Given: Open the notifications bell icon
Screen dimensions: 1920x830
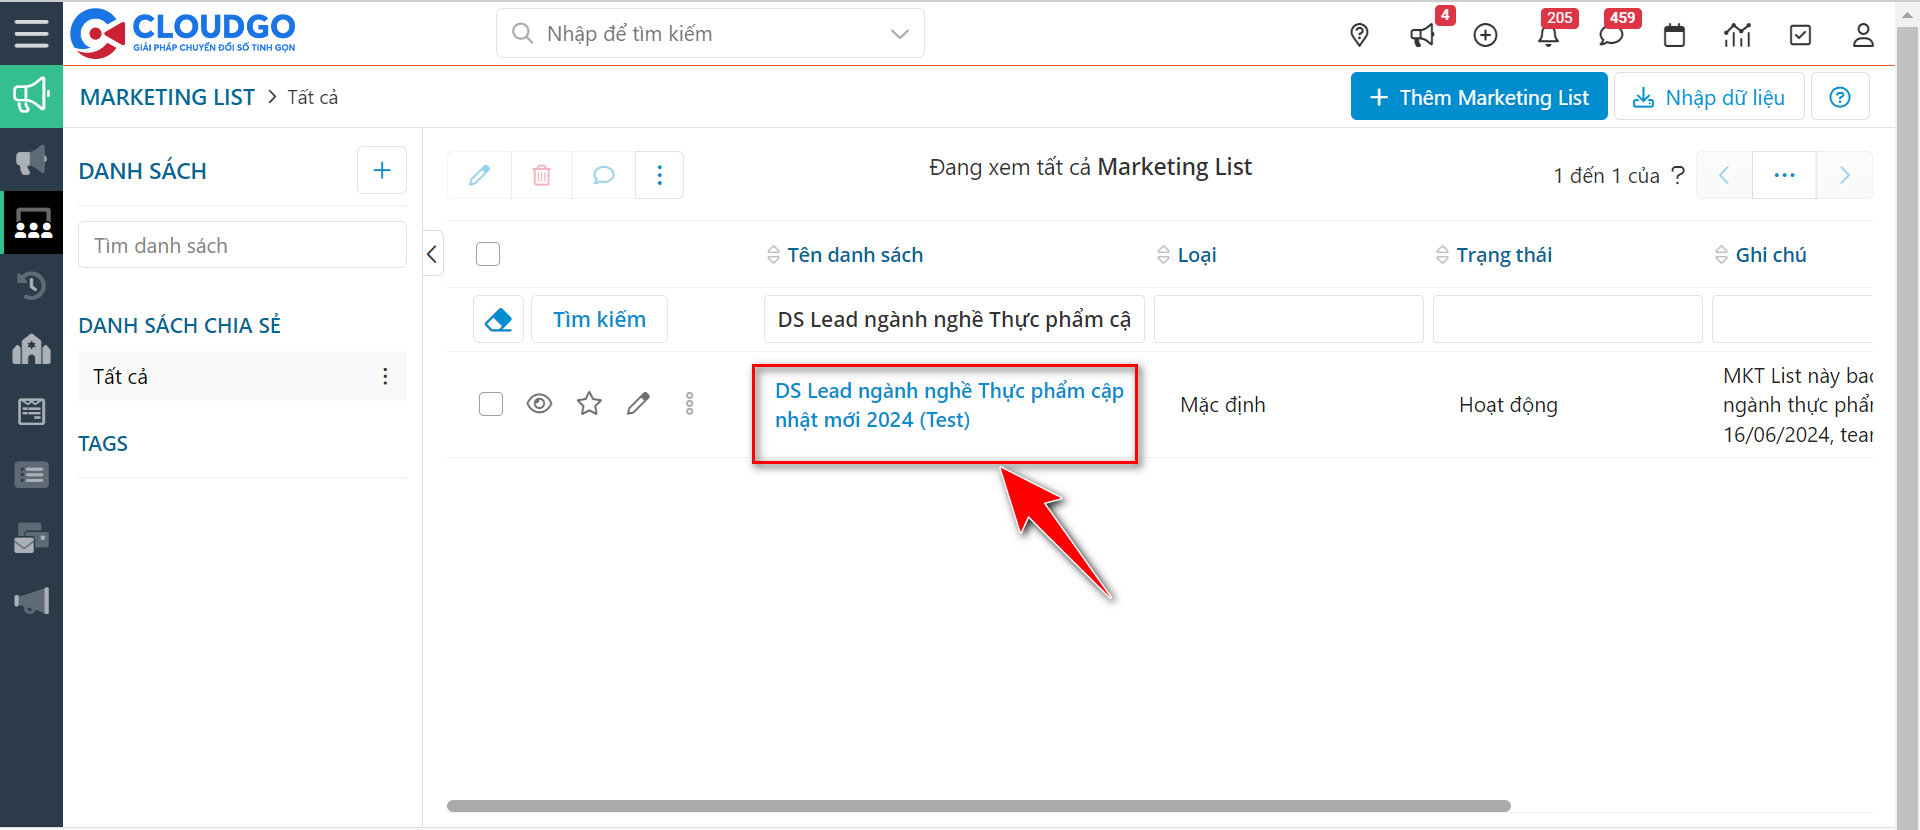Looking at the screenshot, I should point(1548,36).
